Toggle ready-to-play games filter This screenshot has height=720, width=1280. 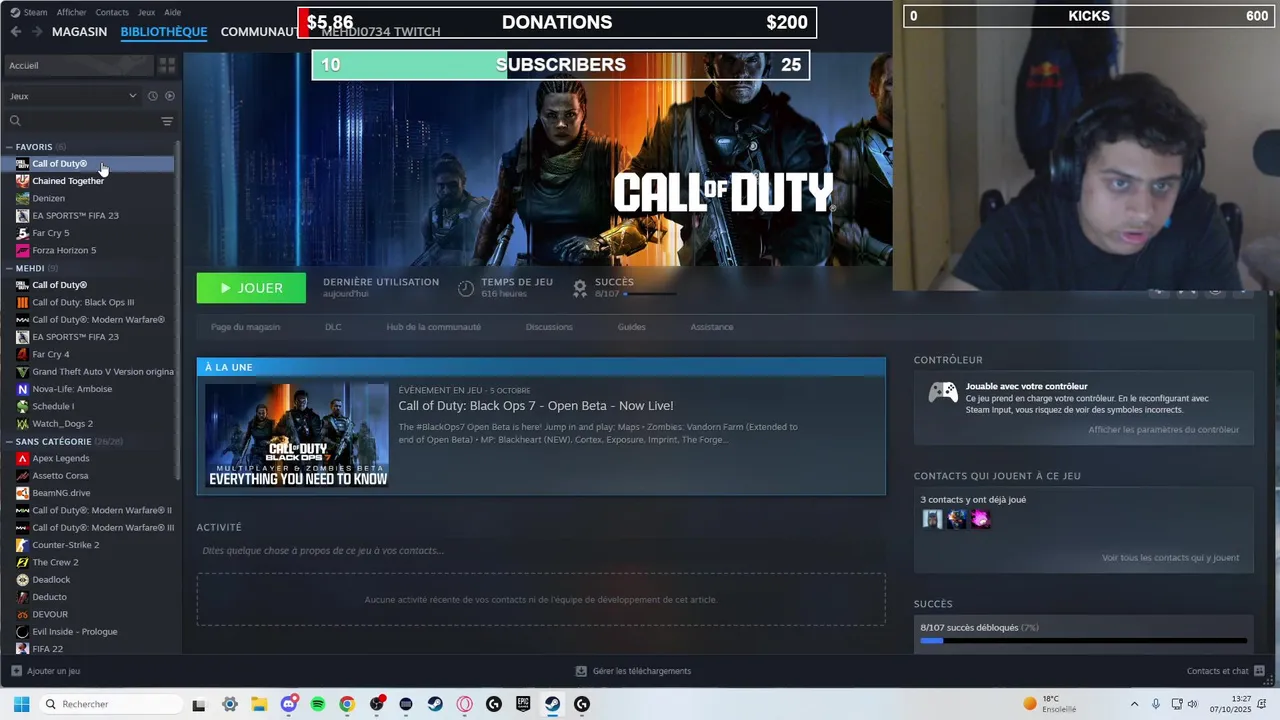(x=169, y=96)
